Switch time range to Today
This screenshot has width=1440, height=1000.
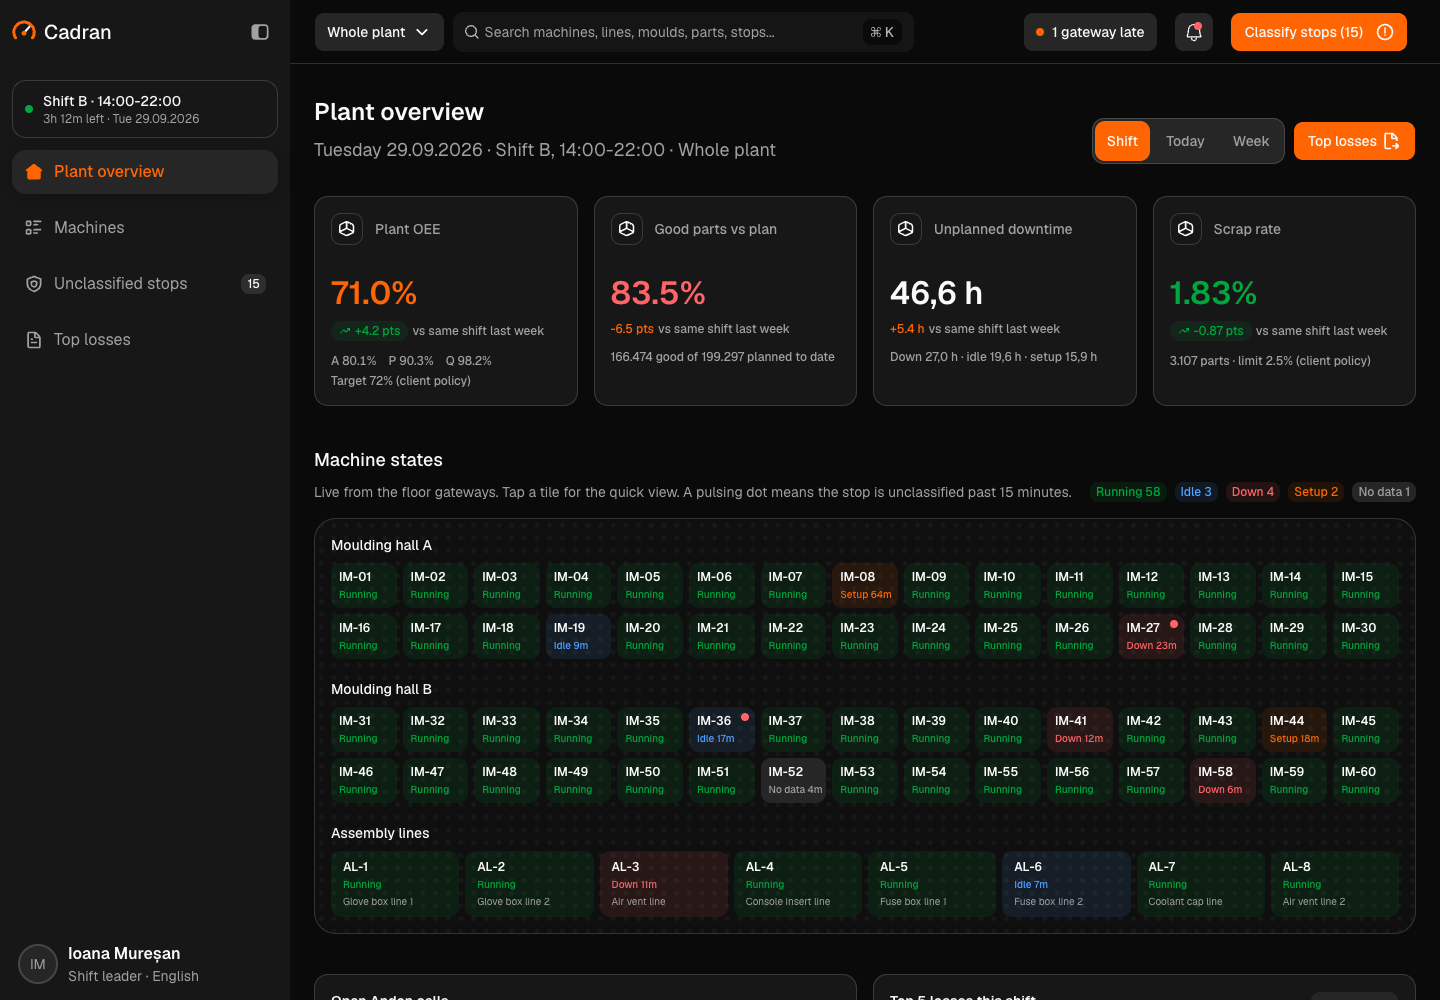pos(1185,141)
